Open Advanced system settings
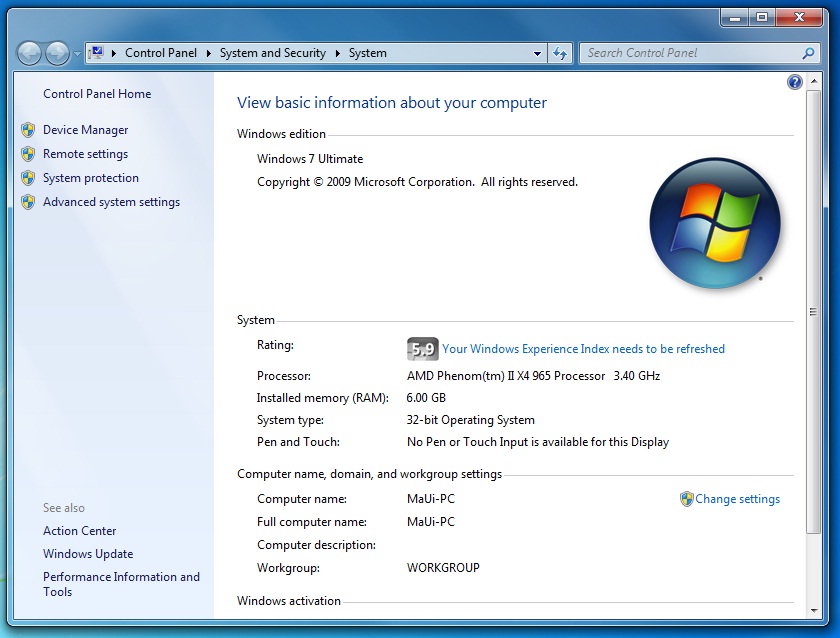Screen dimensions: 840x638 click(111, 202)
